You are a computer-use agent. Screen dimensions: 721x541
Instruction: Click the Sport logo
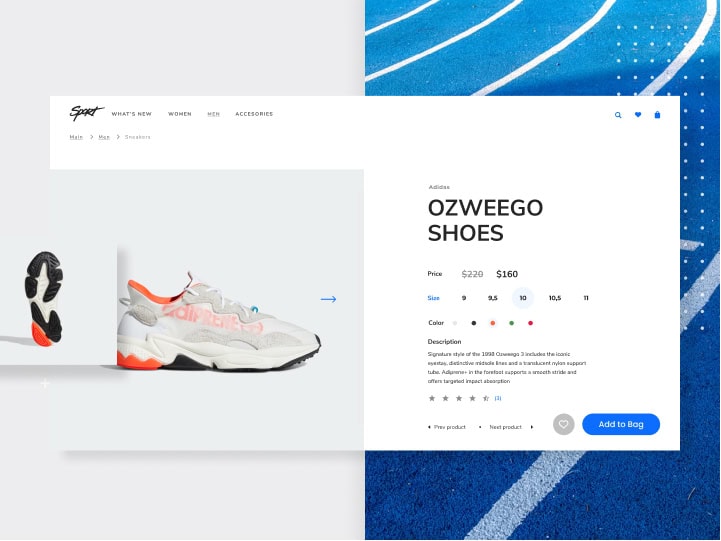pyautogui.click(x=86, y=113)
